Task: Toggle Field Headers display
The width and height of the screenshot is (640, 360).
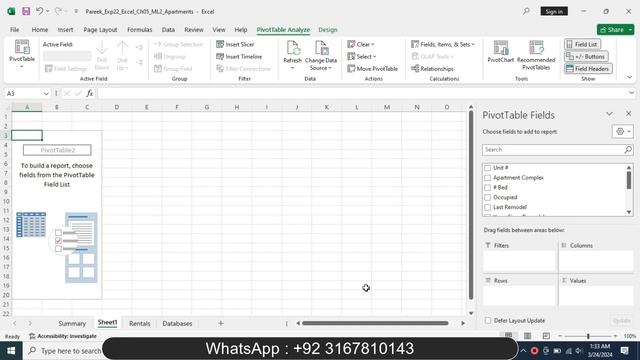Action: pos(588,69)
